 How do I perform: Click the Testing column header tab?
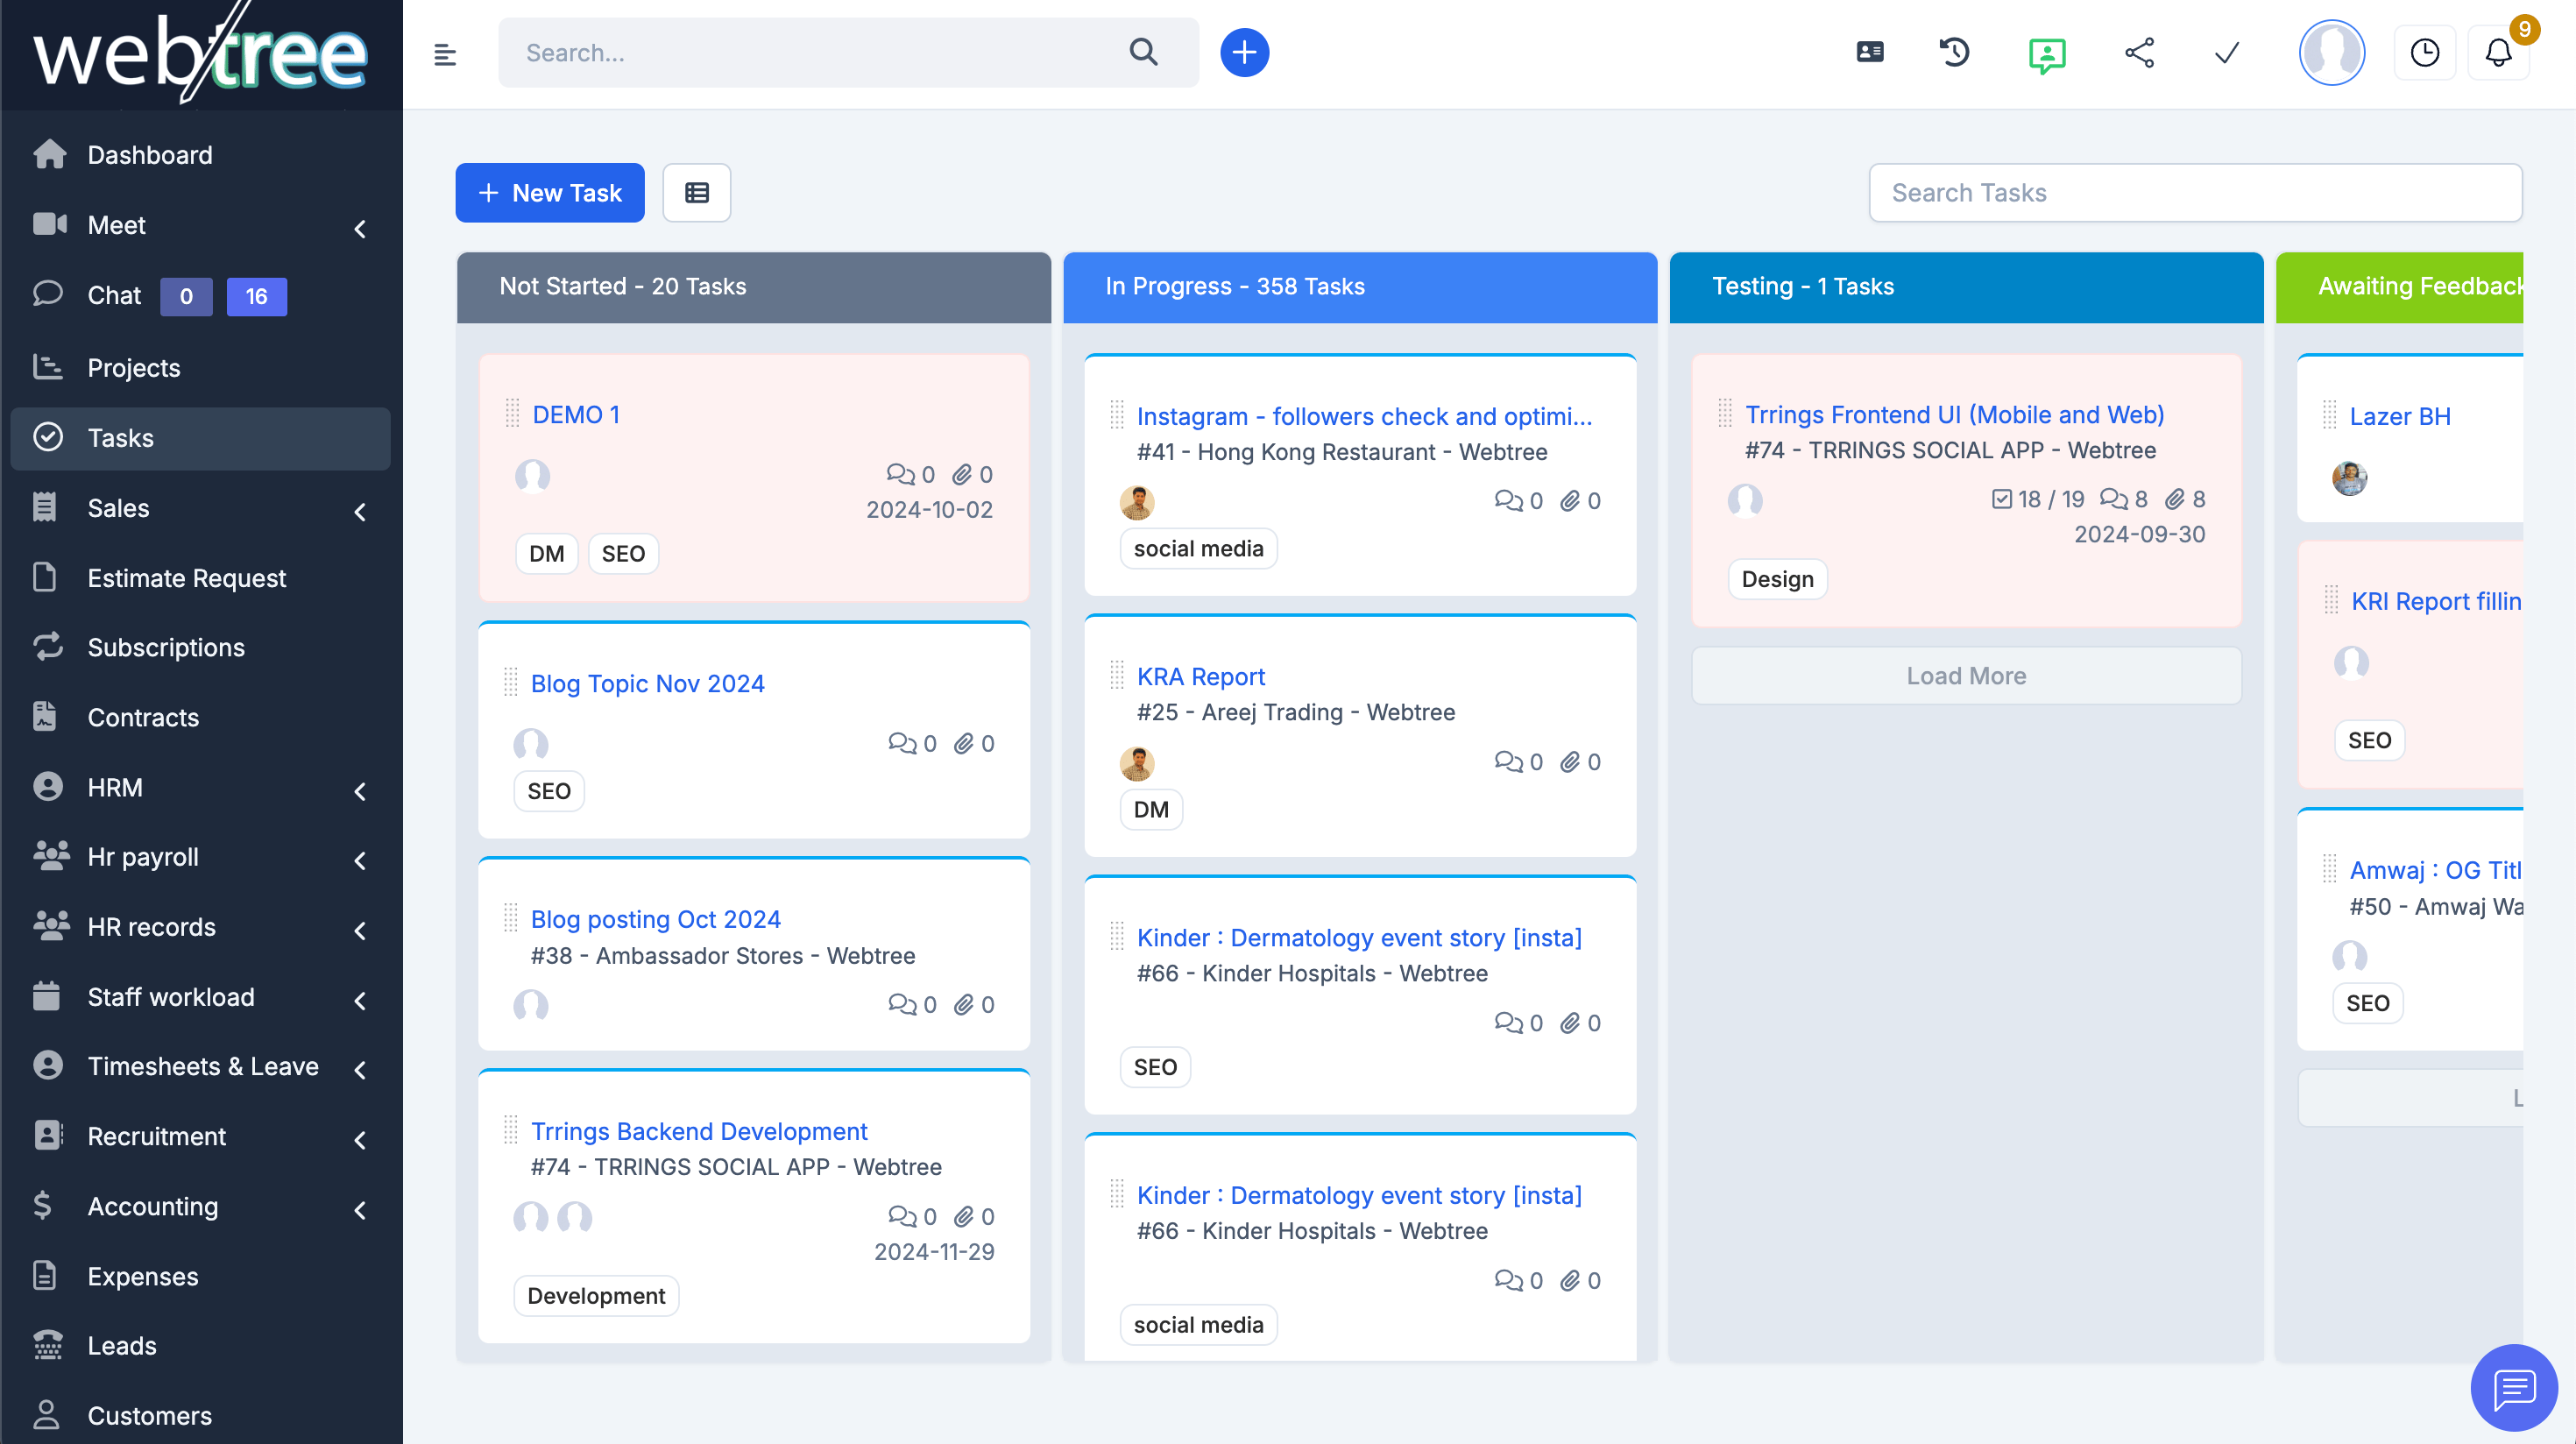pyautogui.click(x=1965, y=285)
